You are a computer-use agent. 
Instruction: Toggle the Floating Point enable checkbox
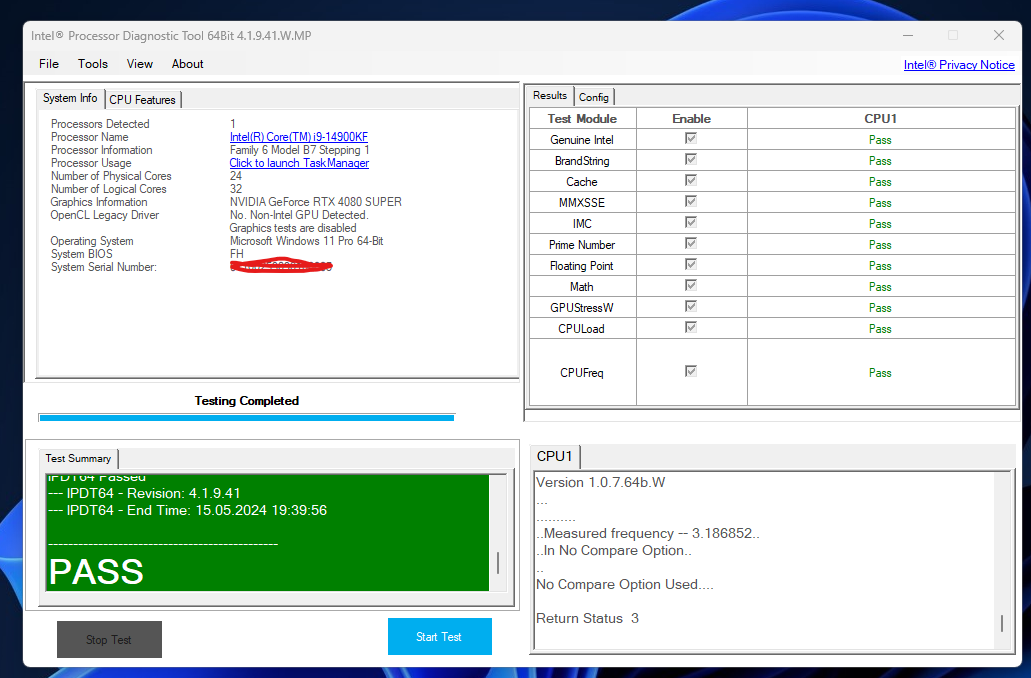click(690, 264)
